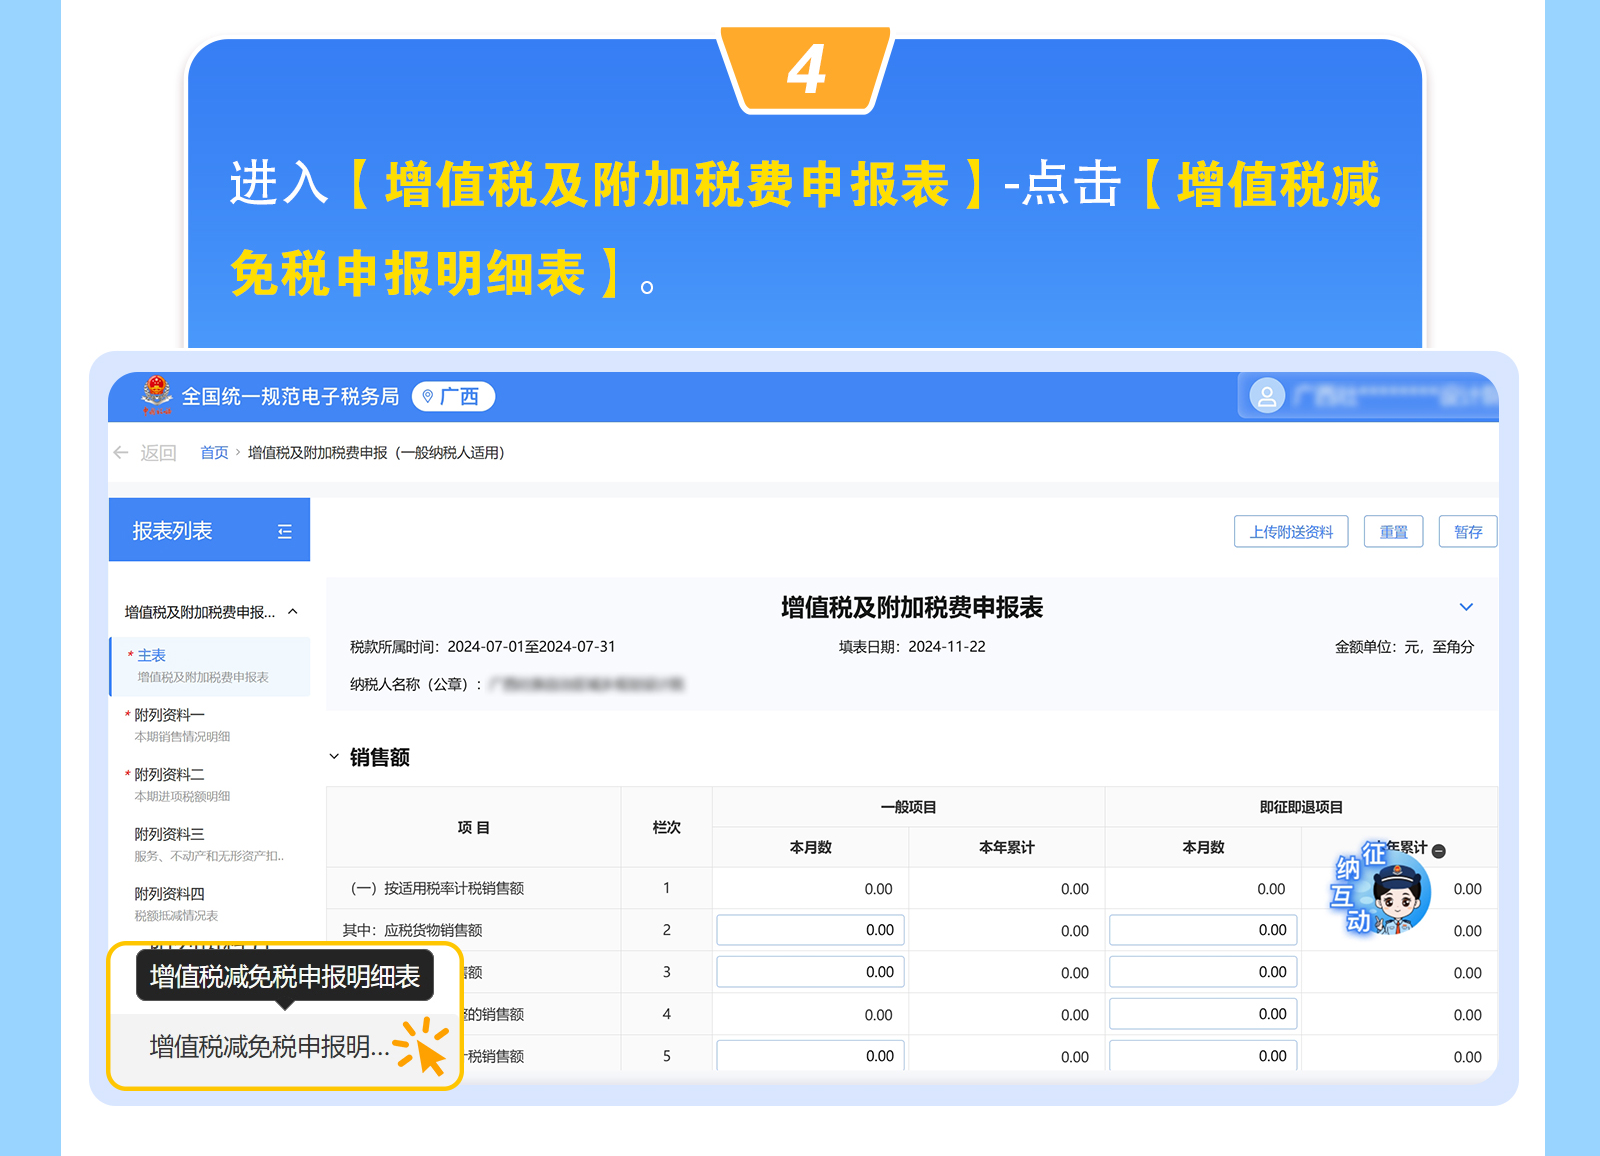Open 附列资料一 本期销售情况明细
This screenshot has height=1156, width=1600.
[x=170, y=716]
